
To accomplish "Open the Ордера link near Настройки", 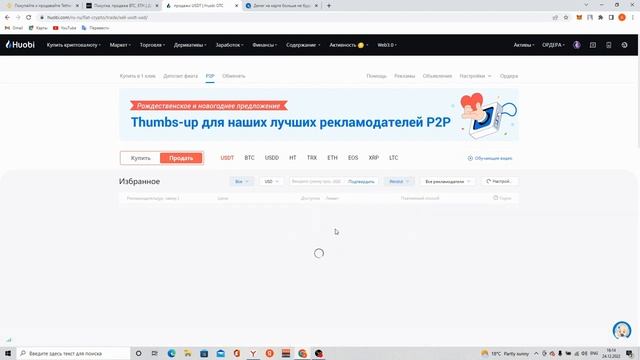I will (x=509, y=76).
